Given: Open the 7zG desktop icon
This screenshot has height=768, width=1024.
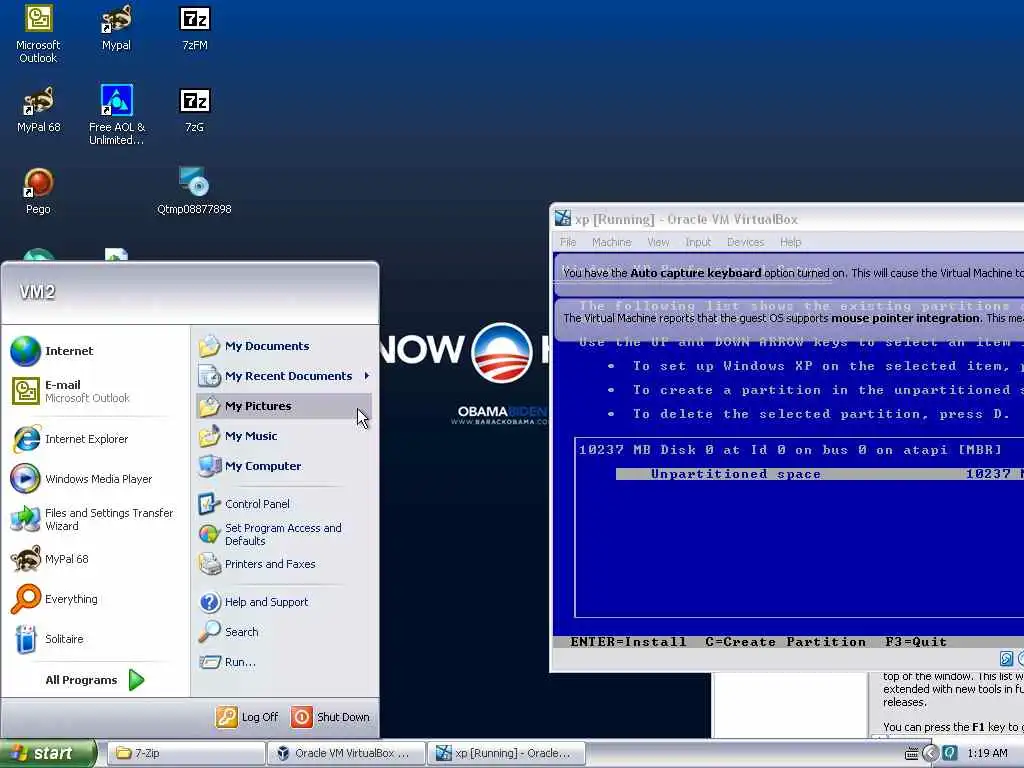Looking at the screenshot, I should click(x=195, y=110).
